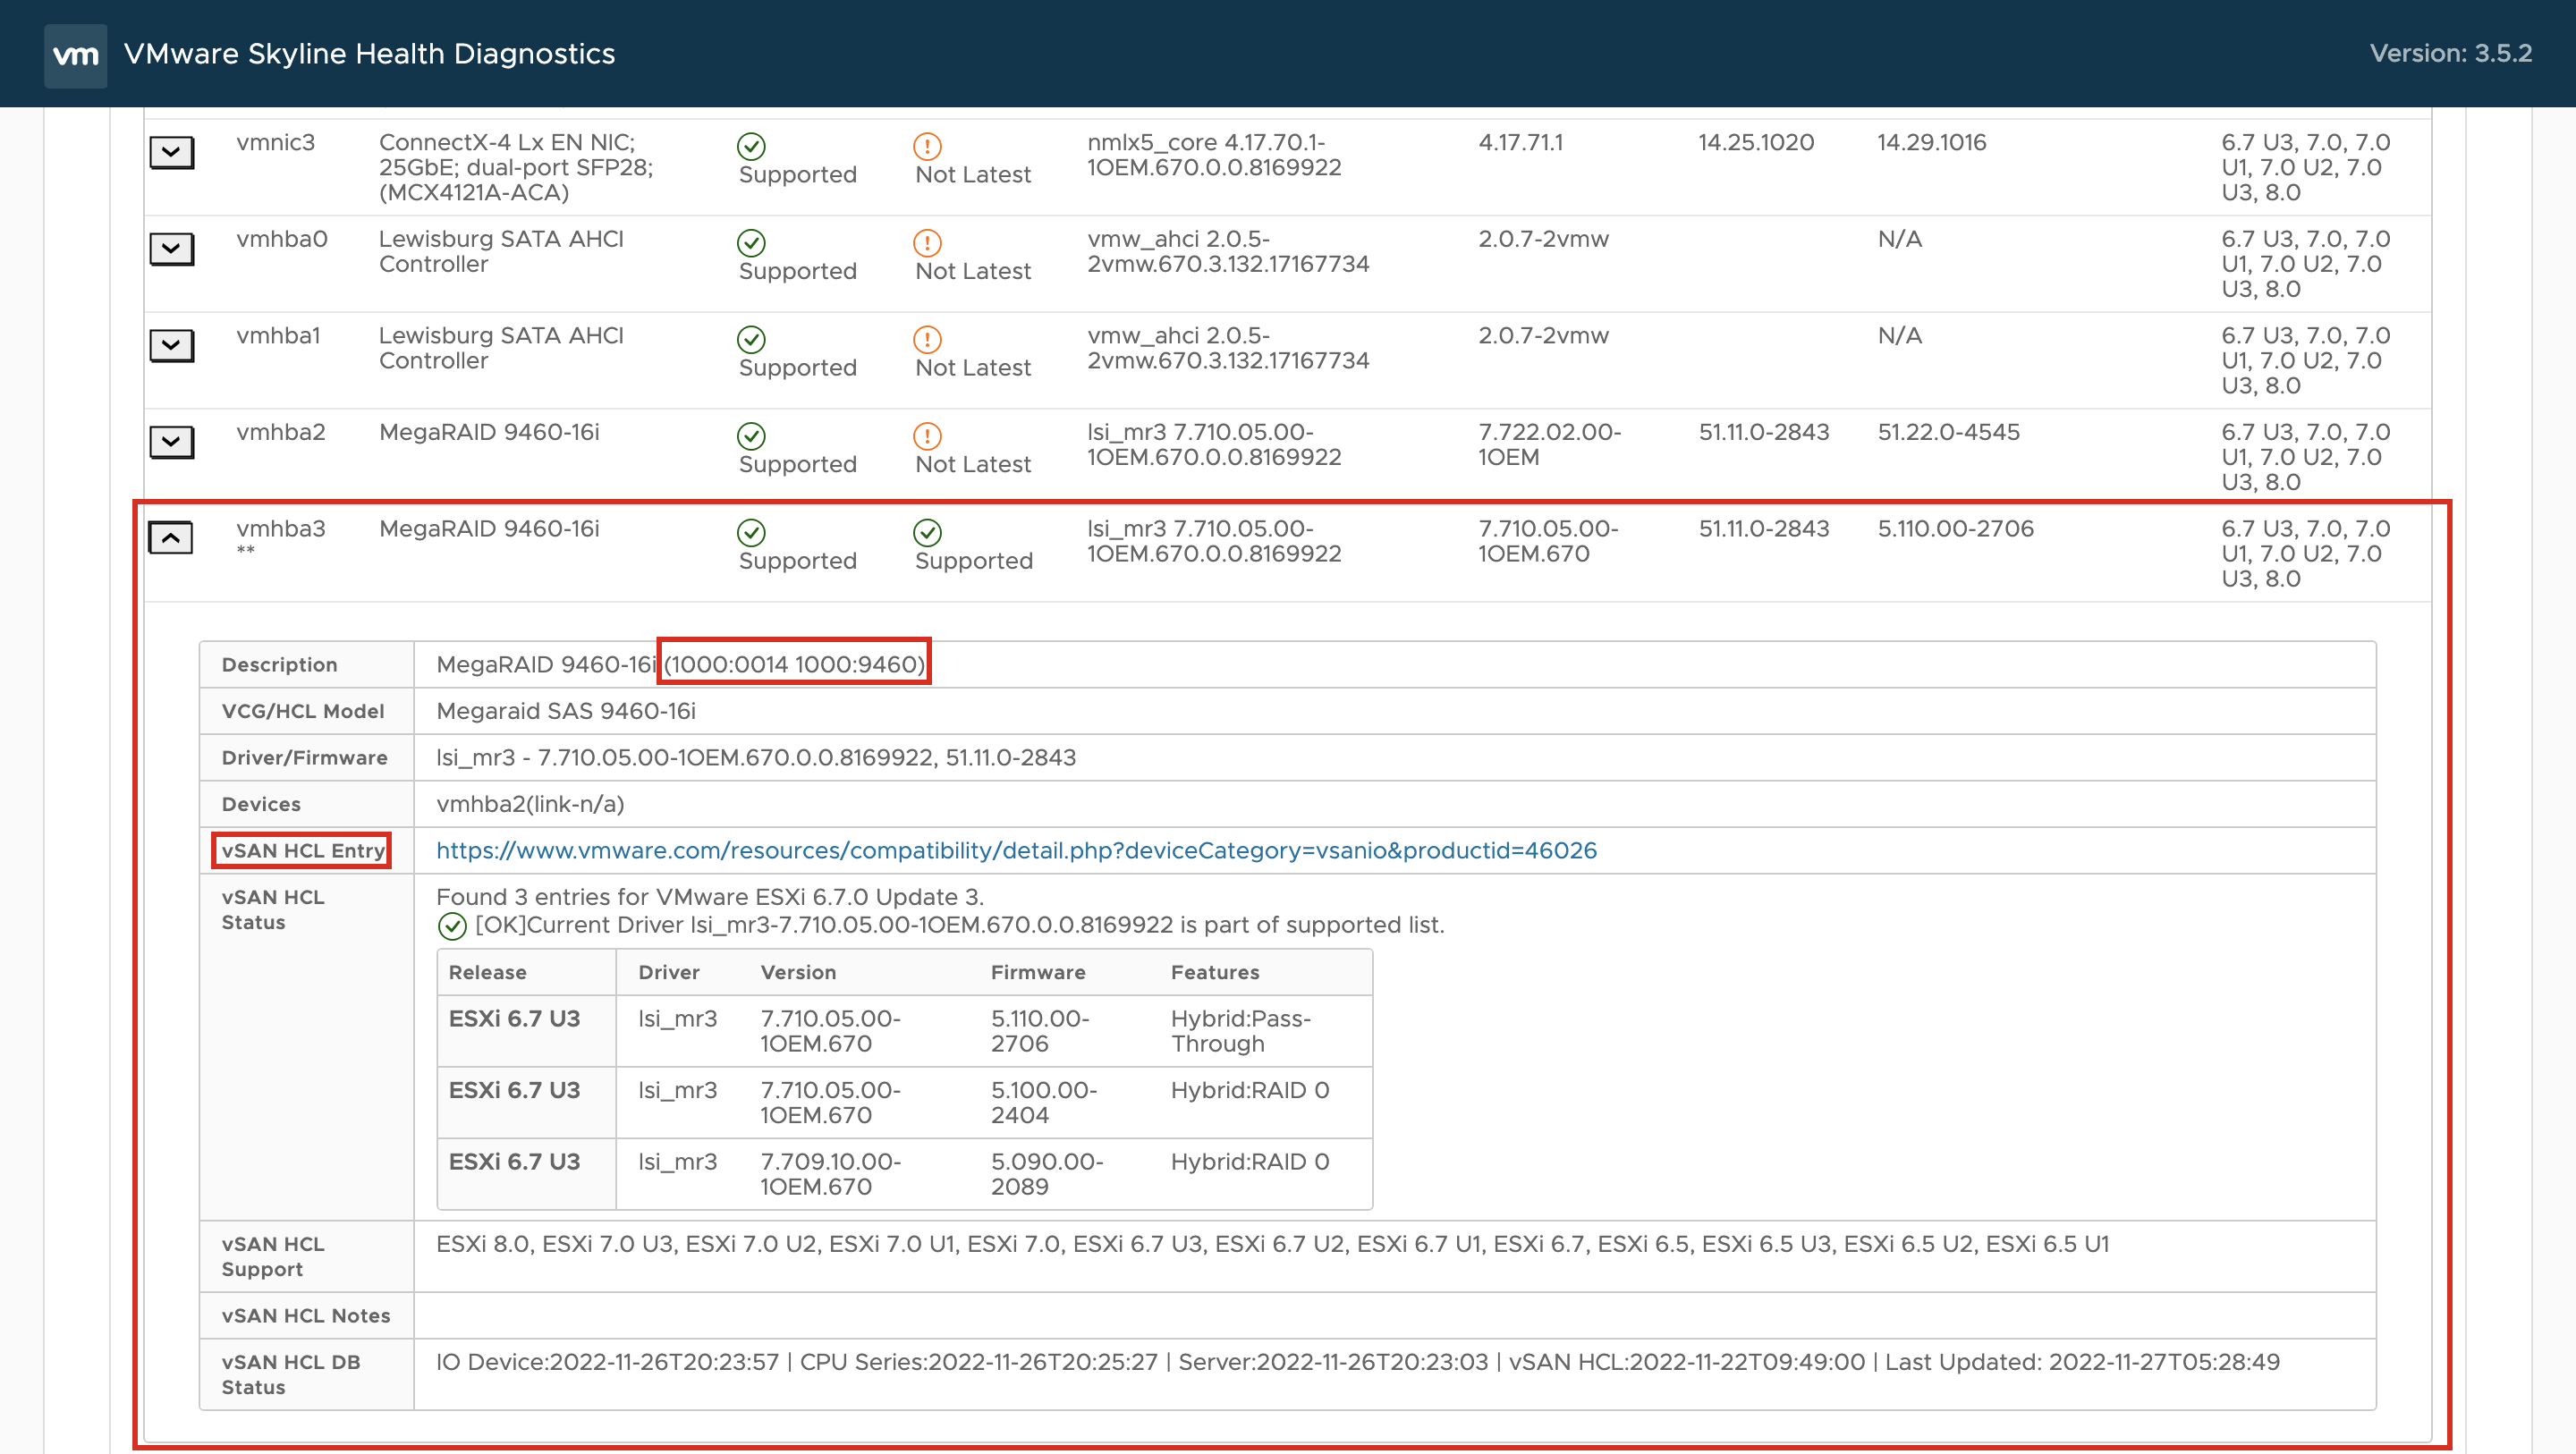Click the Hybrid:Pass-Through feature cell
2576x1454 pixels.
click(1240, 1031)
